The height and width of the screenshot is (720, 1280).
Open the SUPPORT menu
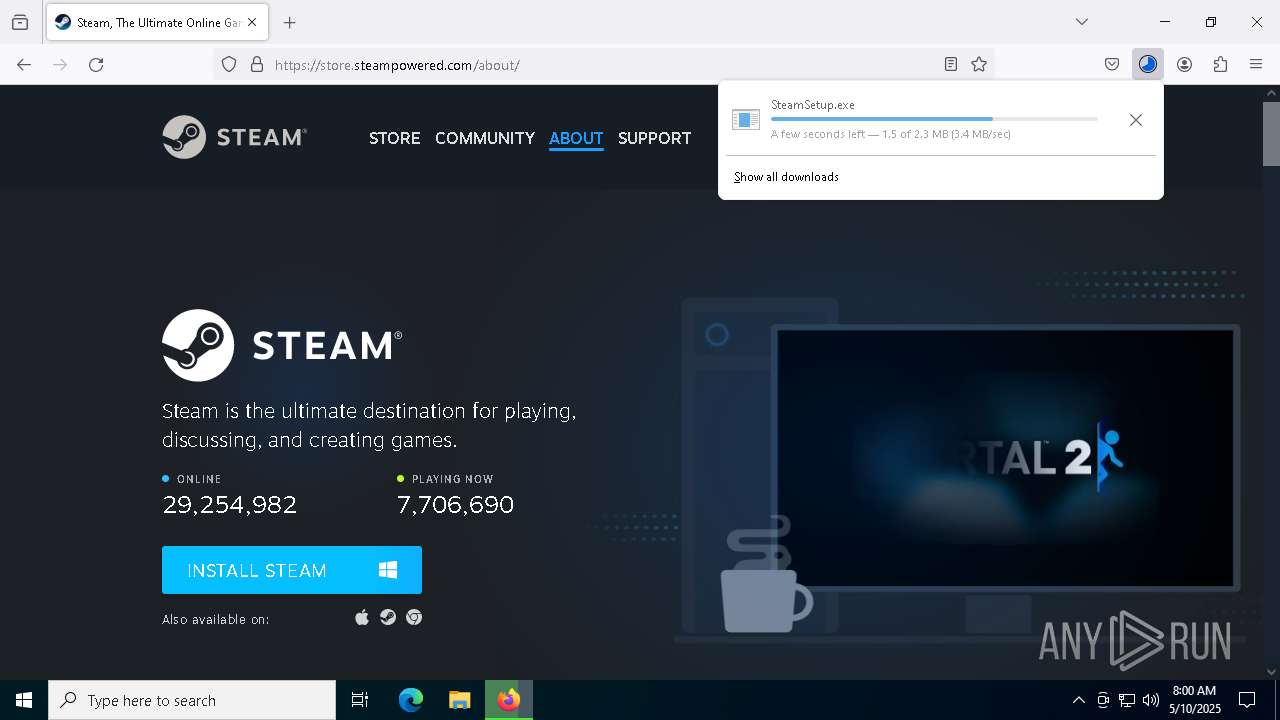point(655,138)
